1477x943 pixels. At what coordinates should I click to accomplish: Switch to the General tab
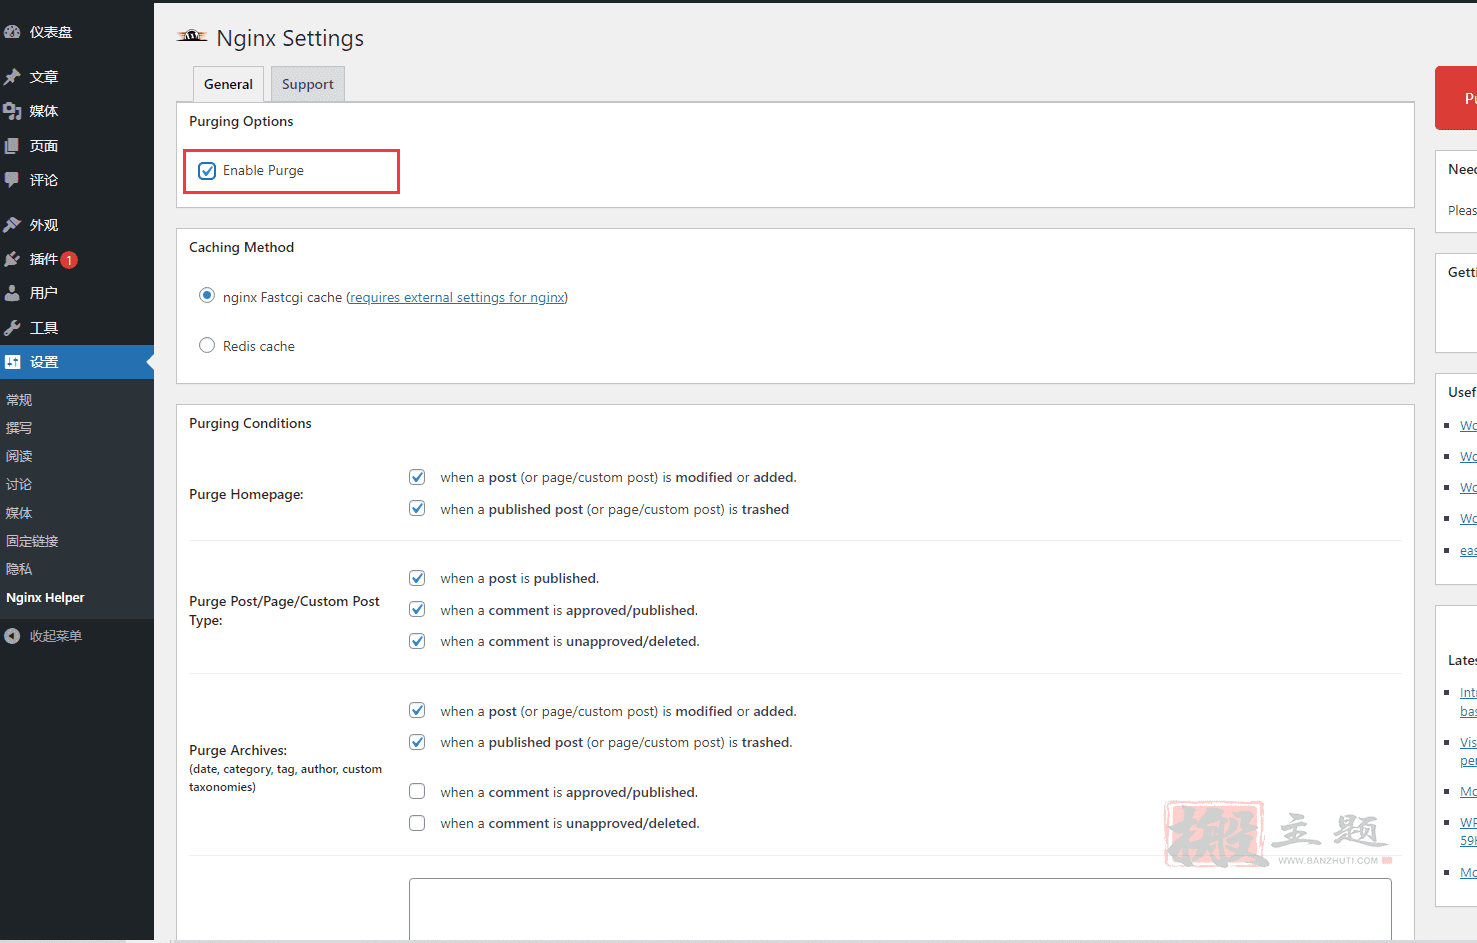pos(228,84)
